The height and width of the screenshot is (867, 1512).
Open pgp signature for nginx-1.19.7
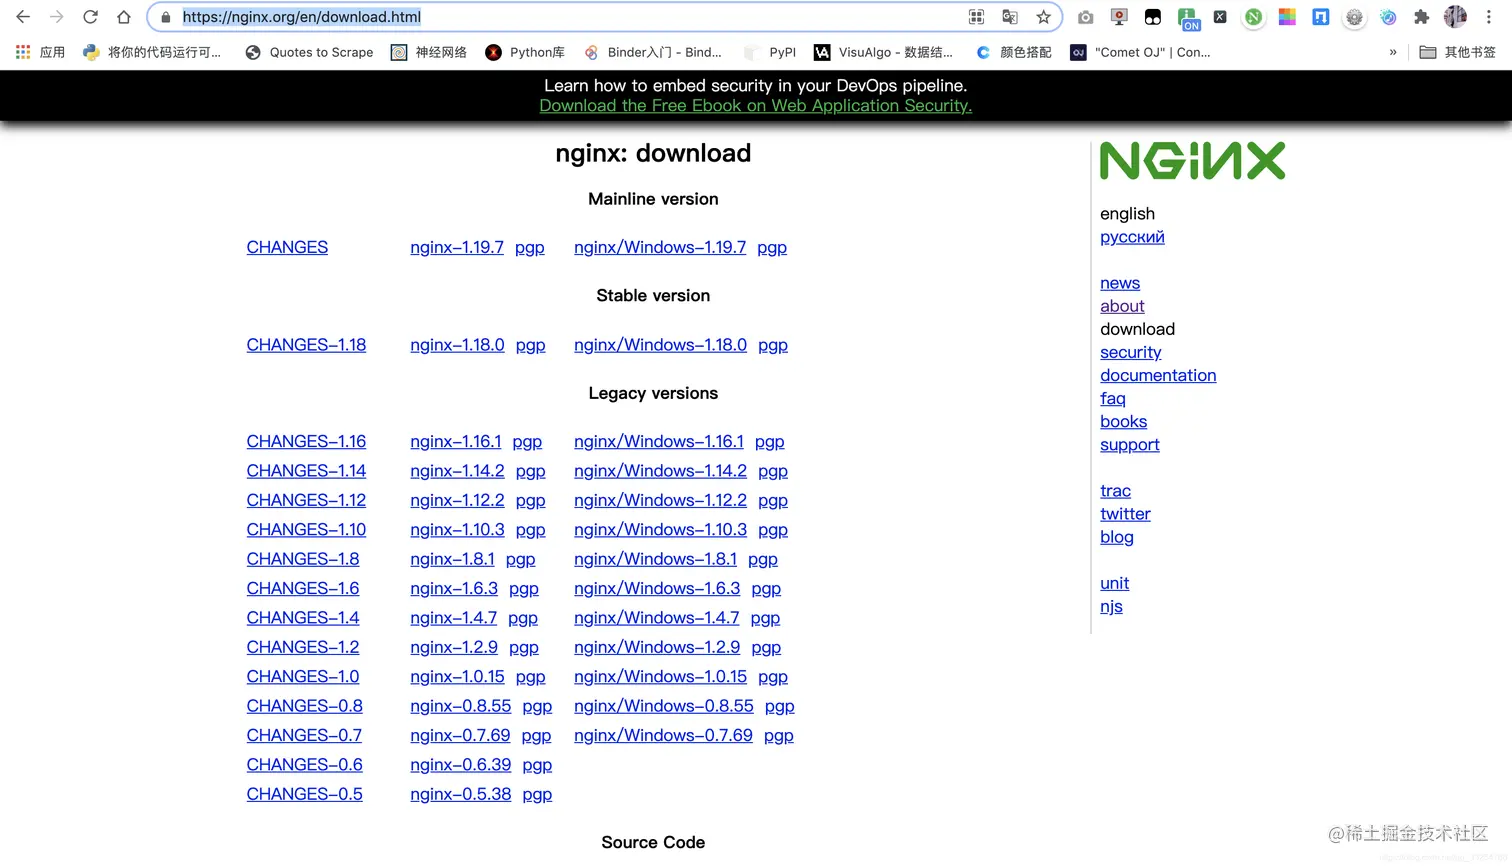pos(530,248)
